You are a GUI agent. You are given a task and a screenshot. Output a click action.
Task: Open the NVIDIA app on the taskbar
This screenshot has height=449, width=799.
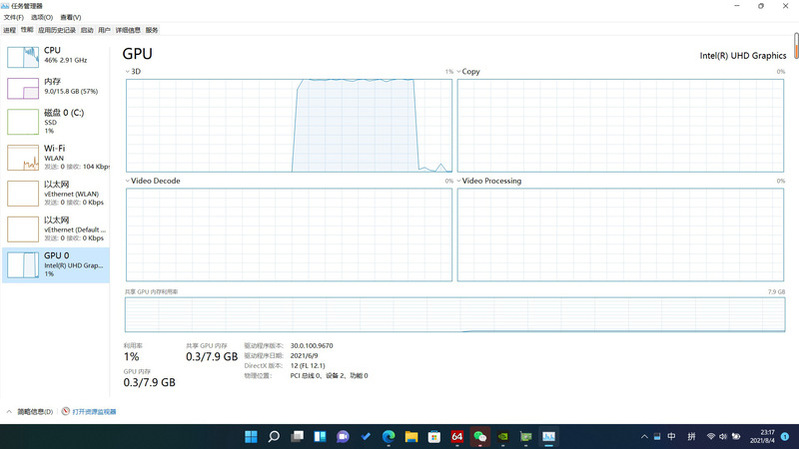[503, 437]
